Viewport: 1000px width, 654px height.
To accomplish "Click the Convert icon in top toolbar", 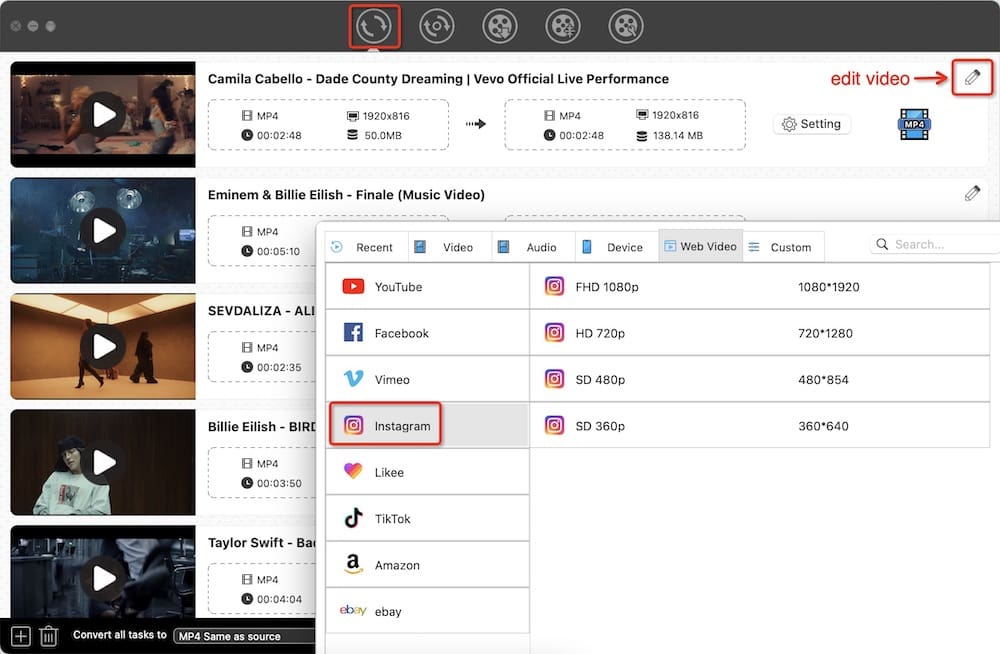I will [375, 27].
